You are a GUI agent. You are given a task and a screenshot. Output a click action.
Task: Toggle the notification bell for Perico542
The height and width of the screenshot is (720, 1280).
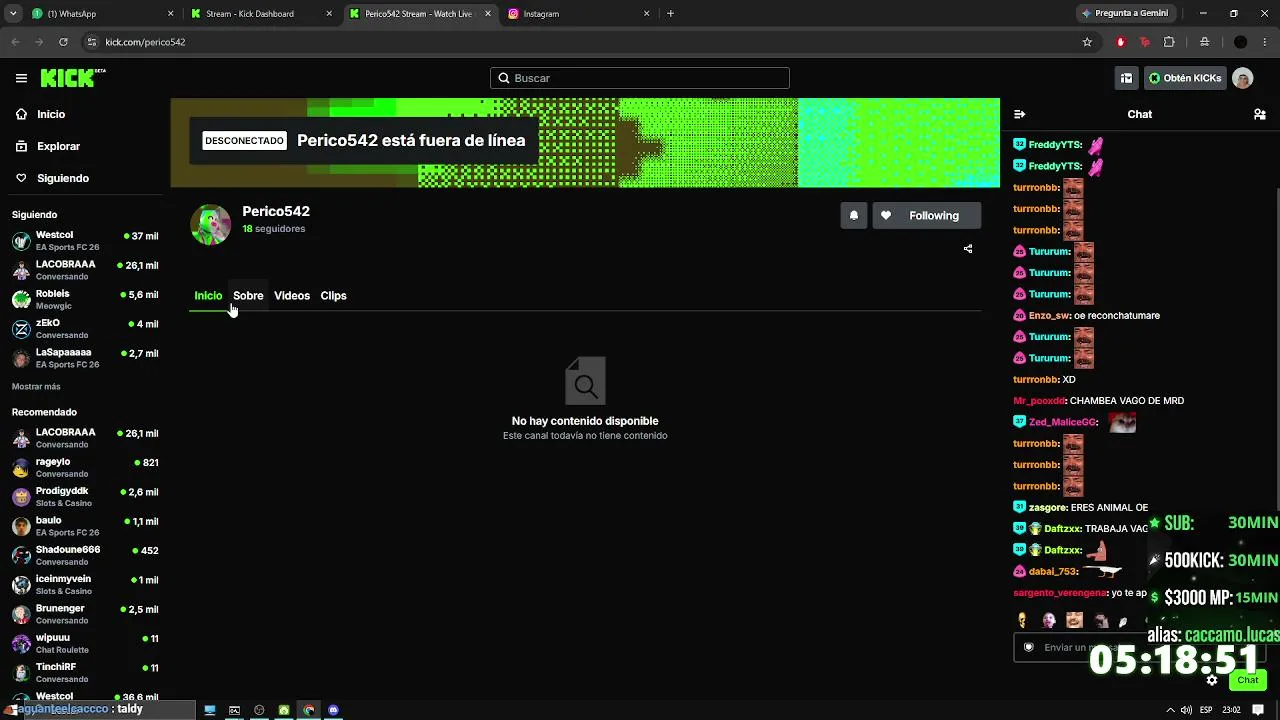(854, 216)
